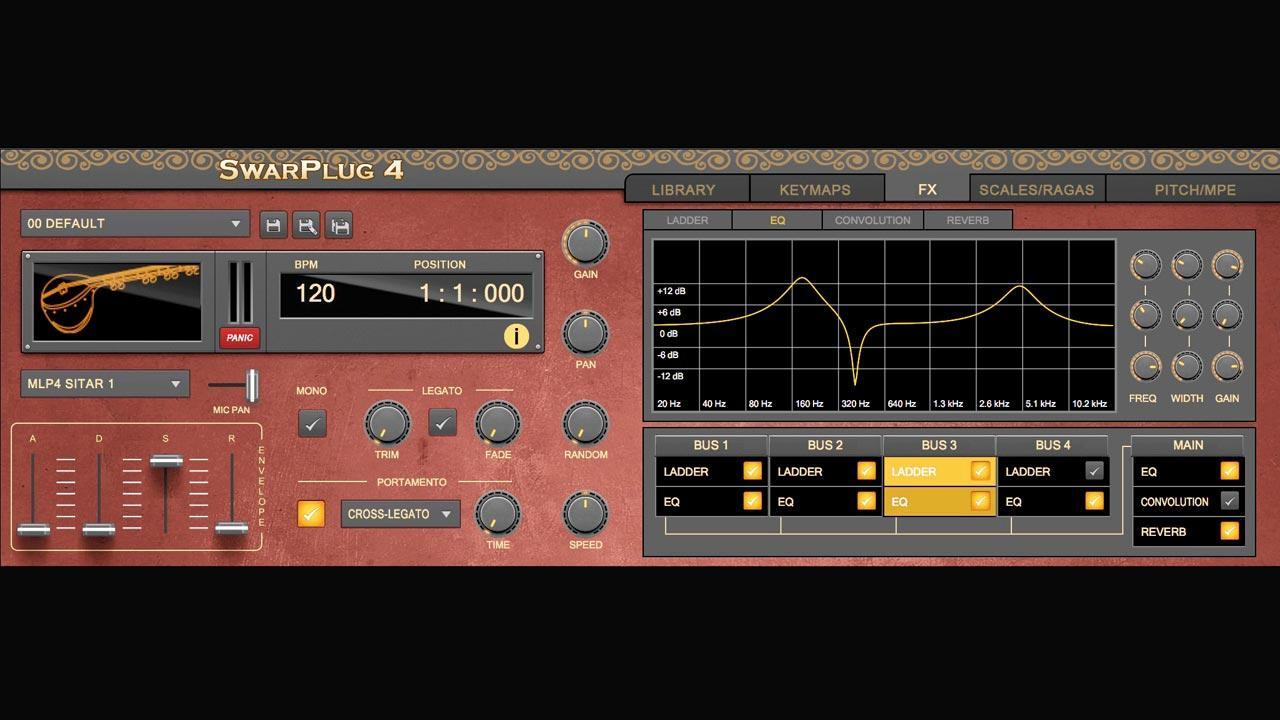Toggle the BUS 2 LADDER checkbox
This screenshot has height=720, width=1280.
click(866, 471)
